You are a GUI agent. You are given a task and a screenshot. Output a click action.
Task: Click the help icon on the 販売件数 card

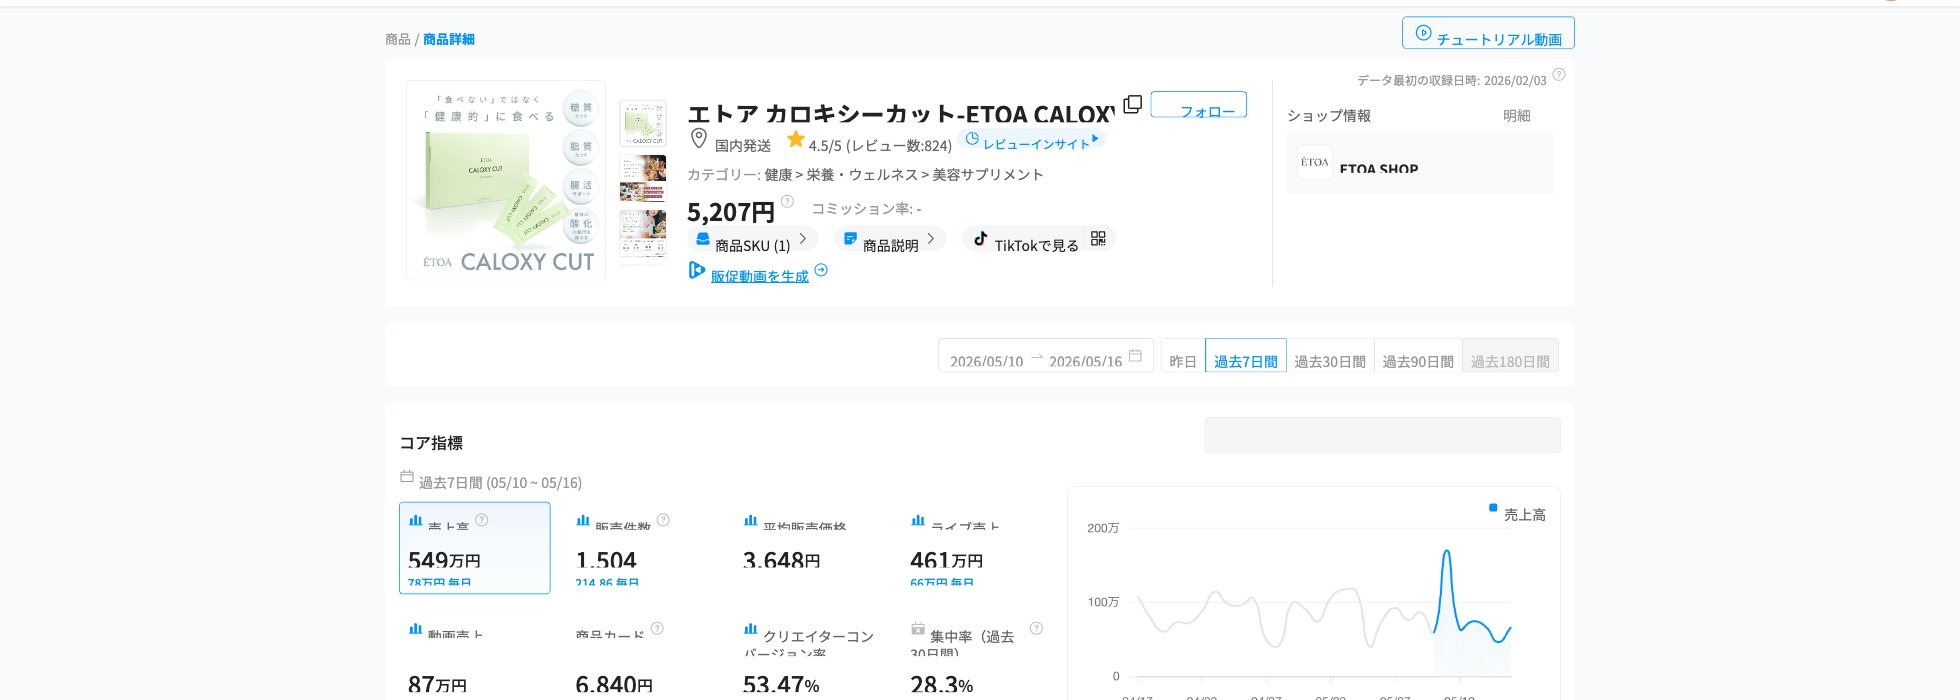663,519
